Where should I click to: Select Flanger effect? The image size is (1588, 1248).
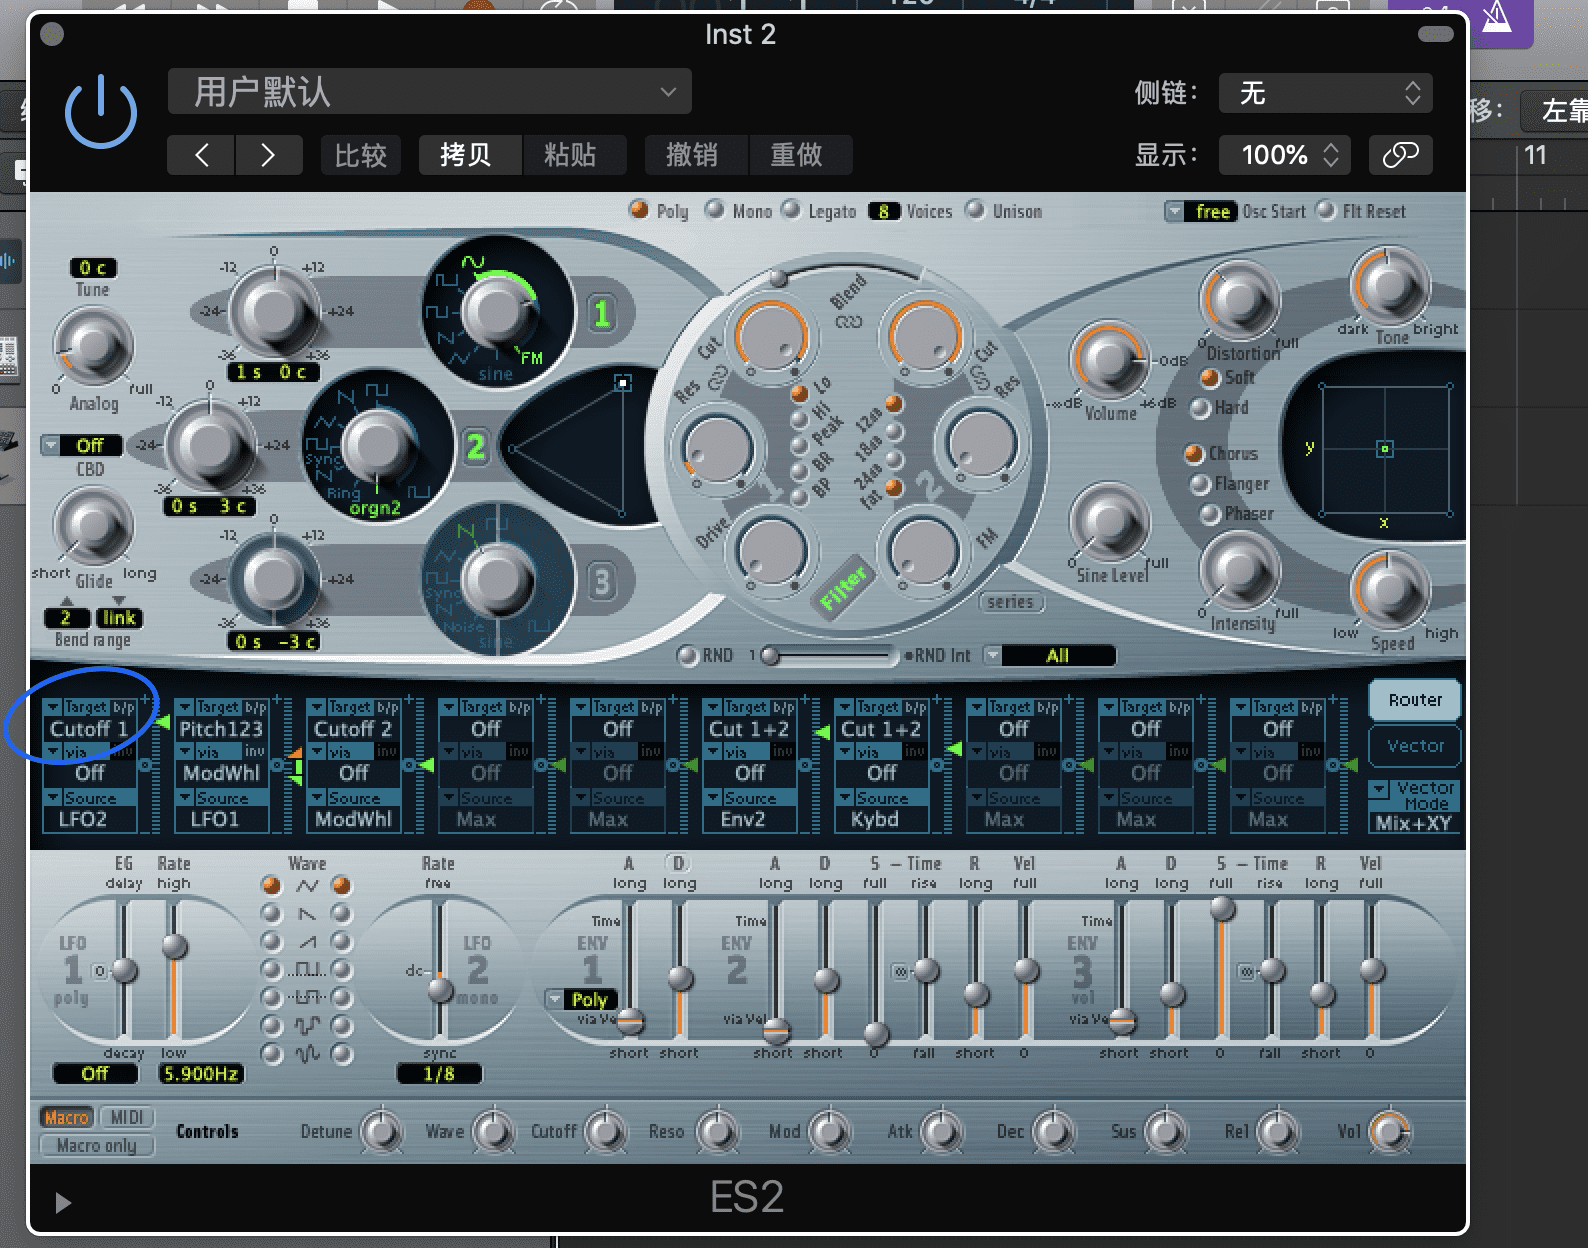tap(1201, 484)
